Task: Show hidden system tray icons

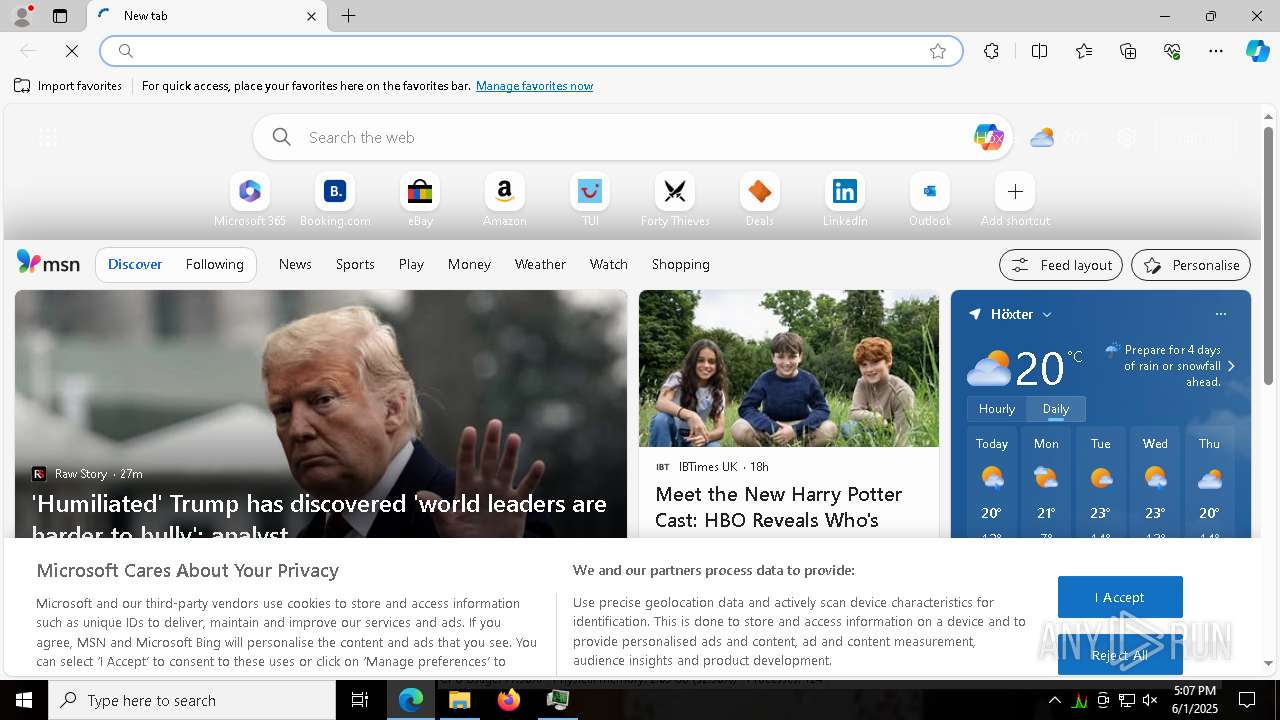Action: [1054, 700]
